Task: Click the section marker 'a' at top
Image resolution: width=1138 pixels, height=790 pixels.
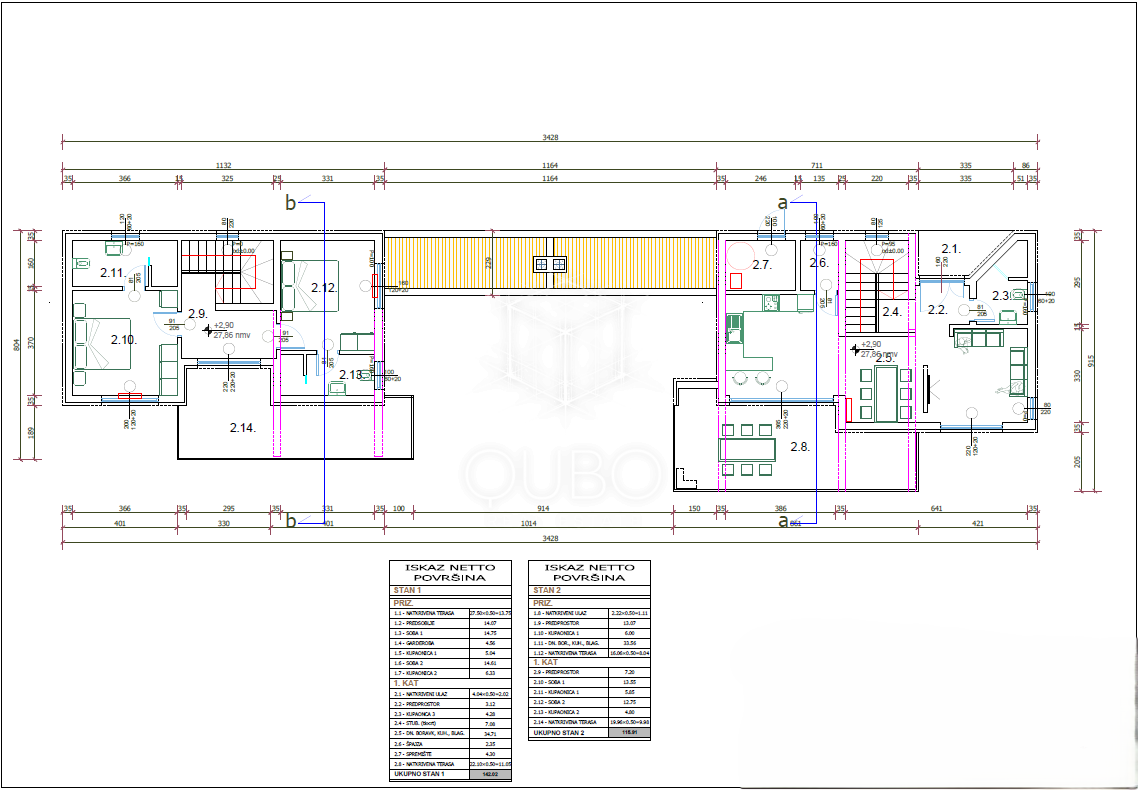Action: [783, 203]
